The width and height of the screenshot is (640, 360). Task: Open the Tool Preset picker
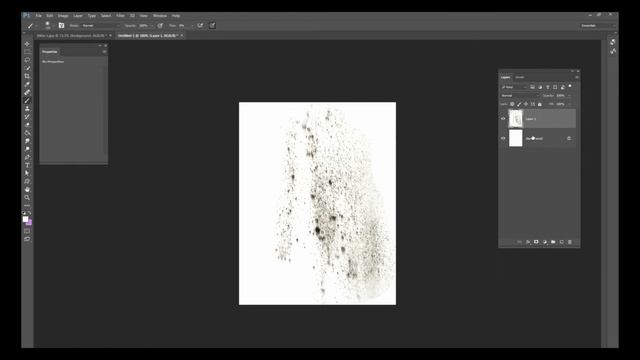pos(31,25)
